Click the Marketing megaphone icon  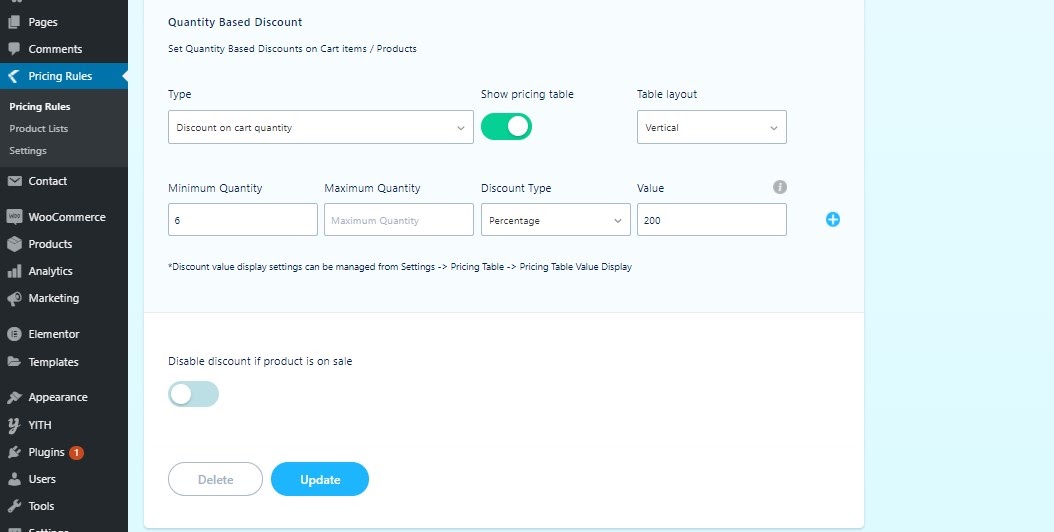(x=14, y=298)
